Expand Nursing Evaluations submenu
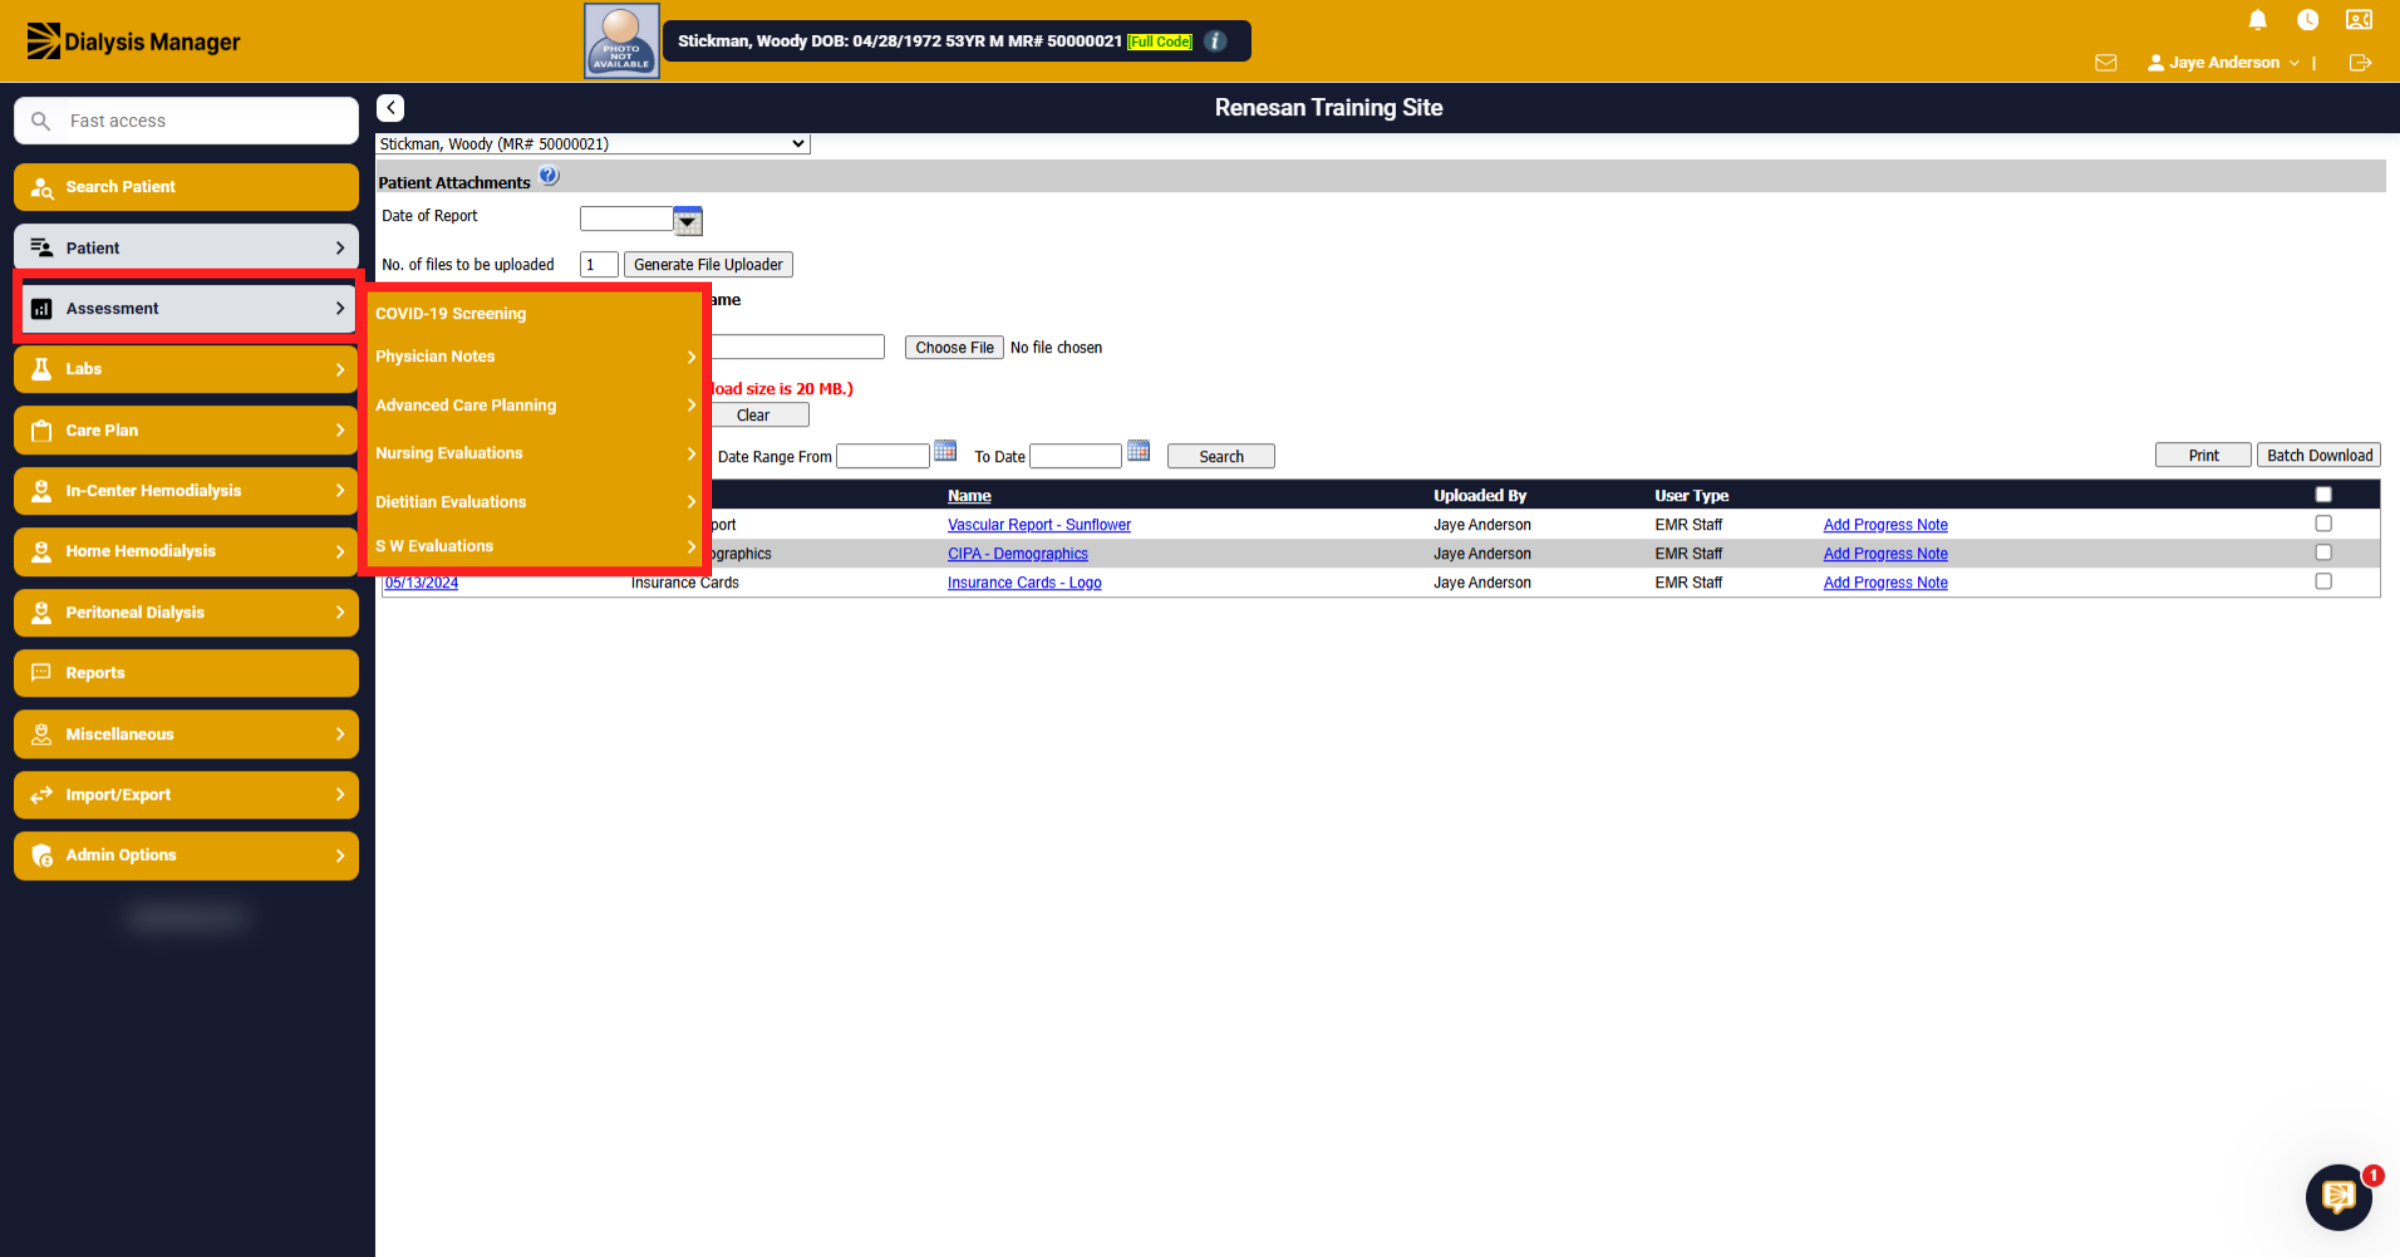The width and height of the screenshot is (2400, 1257). 535,453
